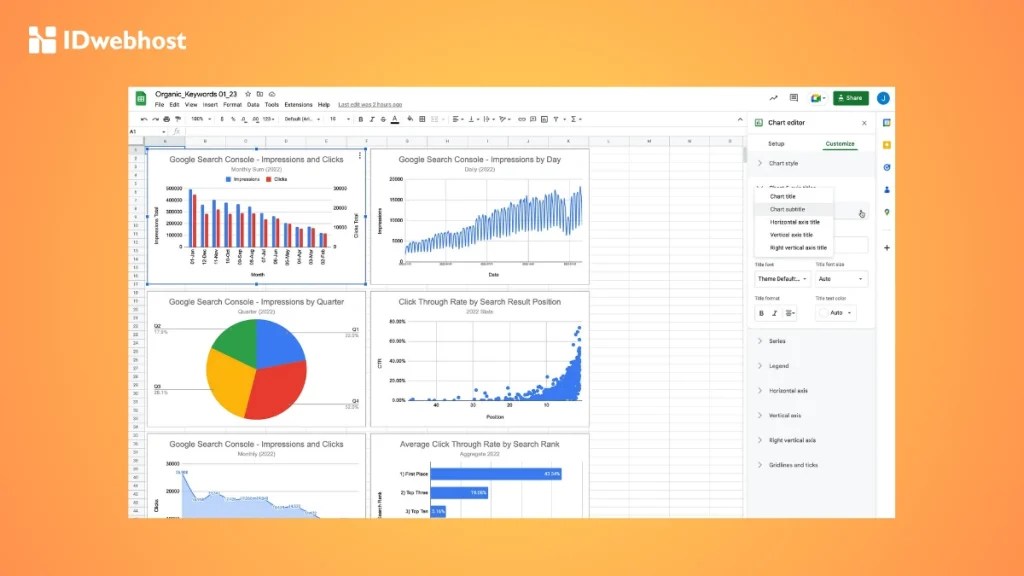Open the Insert menu
1024x576 pixels.
(x=210, y=104)
